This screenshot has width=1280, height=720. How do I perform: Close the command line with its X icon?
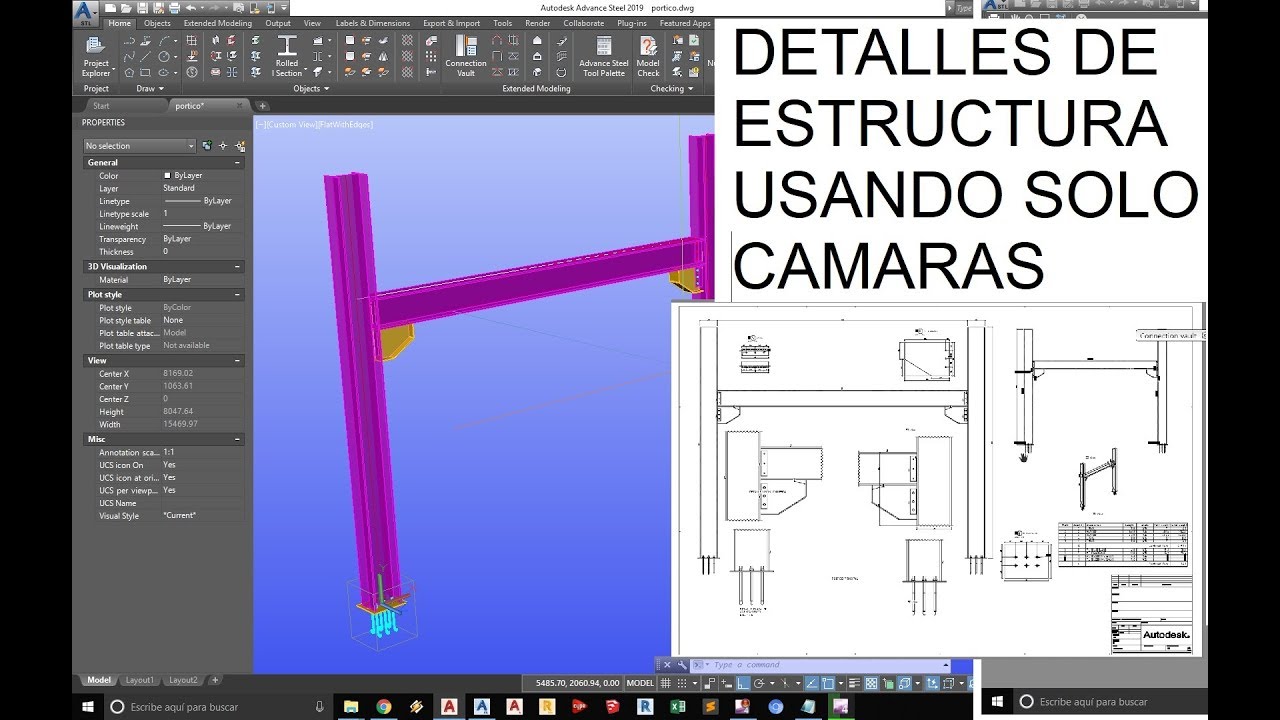(665, 665)
